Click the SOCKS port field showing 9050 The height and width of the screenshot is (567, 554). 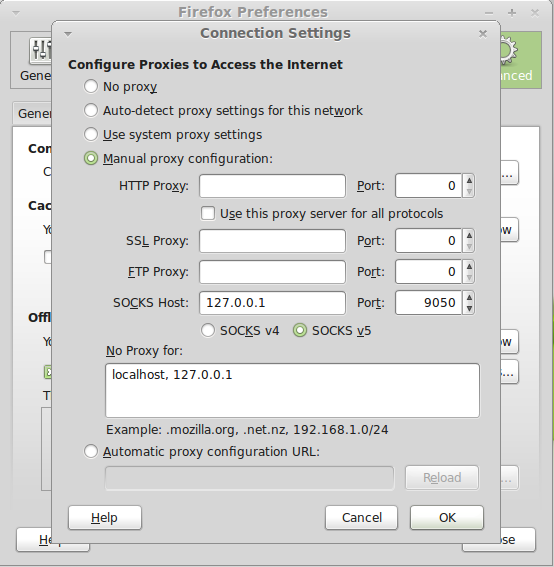click(x=428, y=303)
